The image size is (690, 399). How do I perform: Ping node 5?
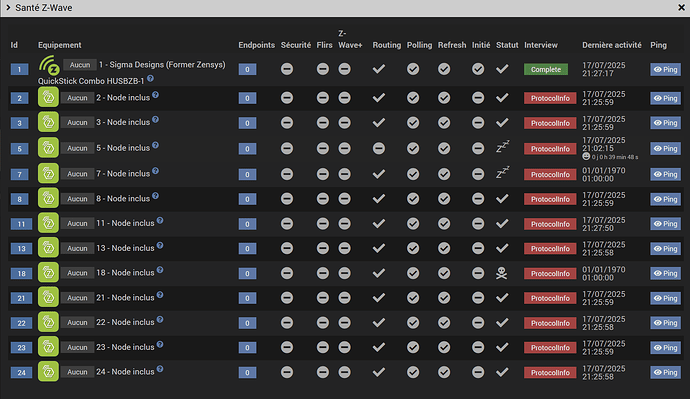665,148
